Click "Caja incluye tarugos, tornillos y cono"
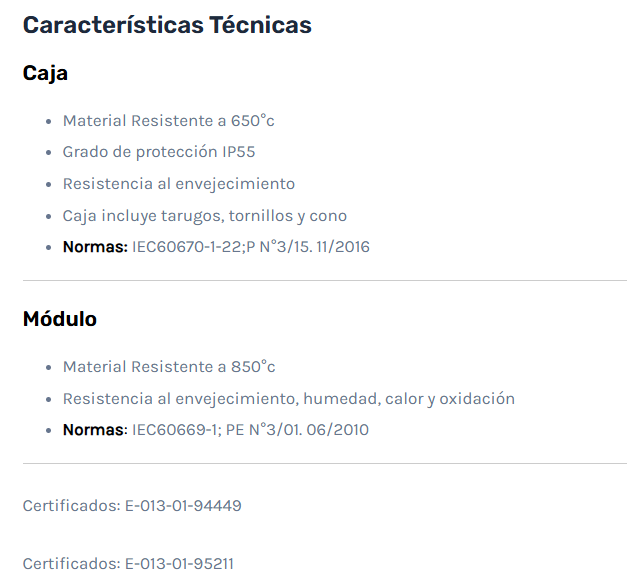Screen dimensions: 627x583 click(x=204, y=215)
